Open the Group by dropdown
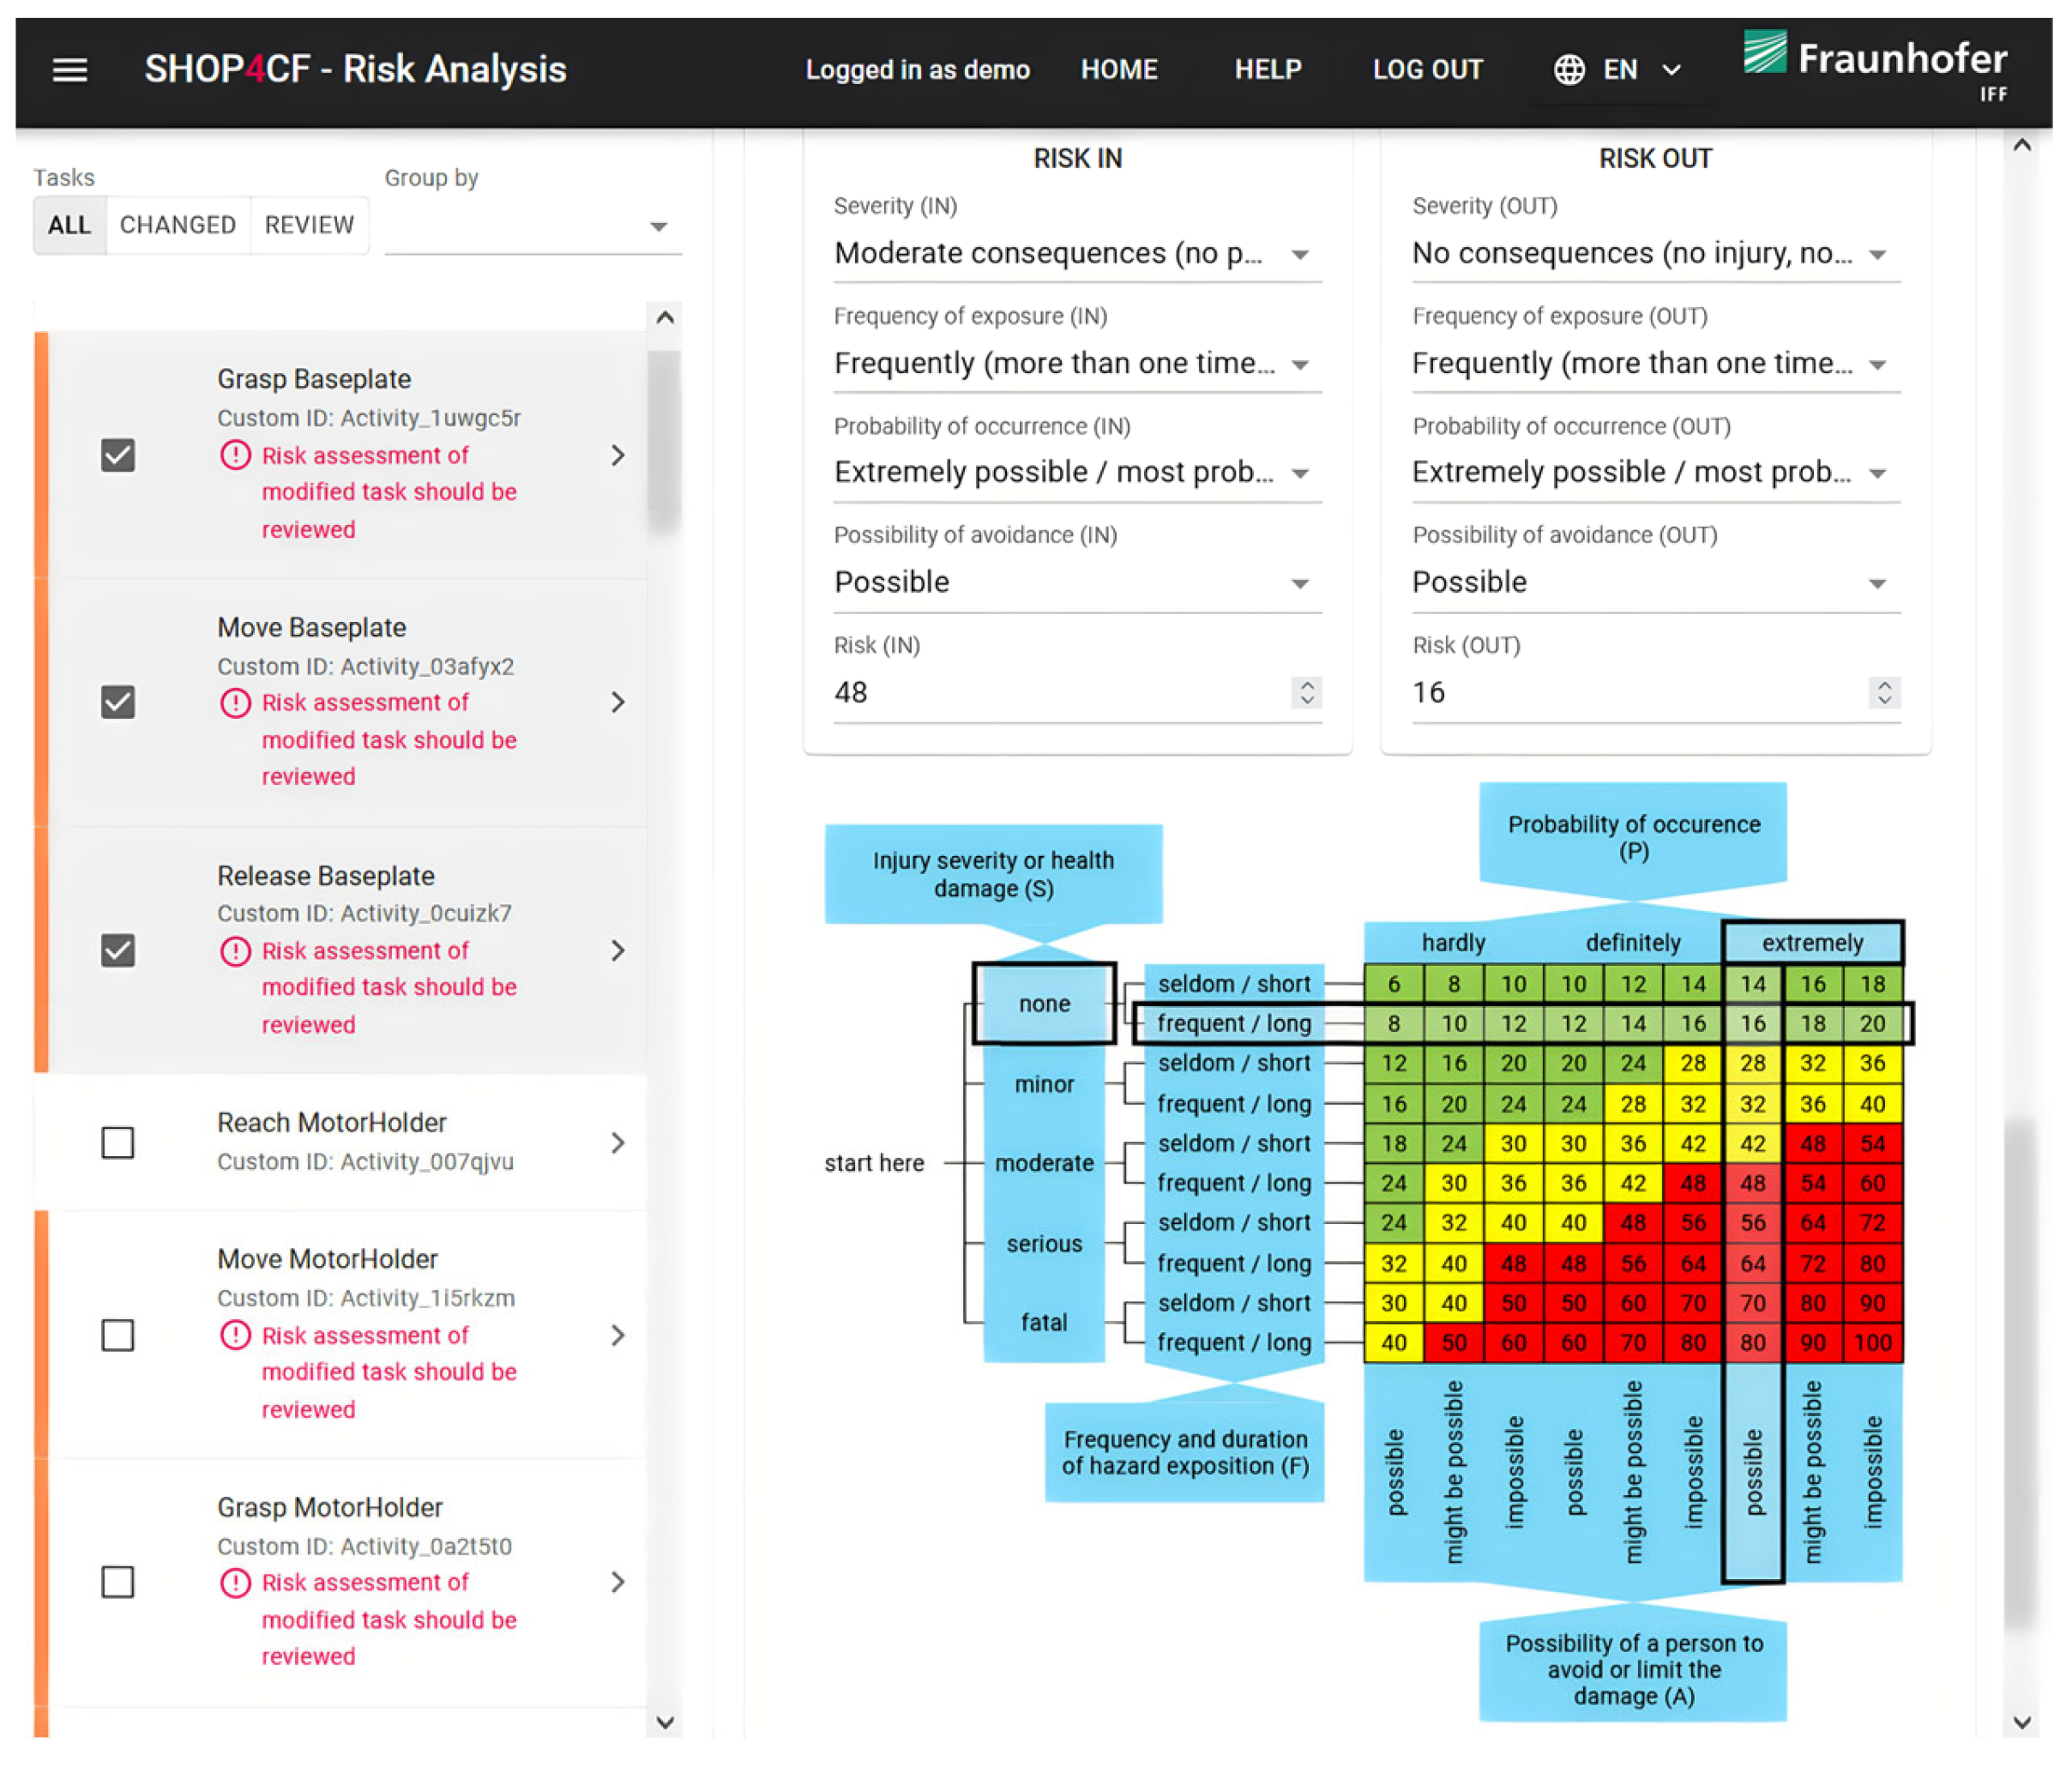 (x=532, y=227)
